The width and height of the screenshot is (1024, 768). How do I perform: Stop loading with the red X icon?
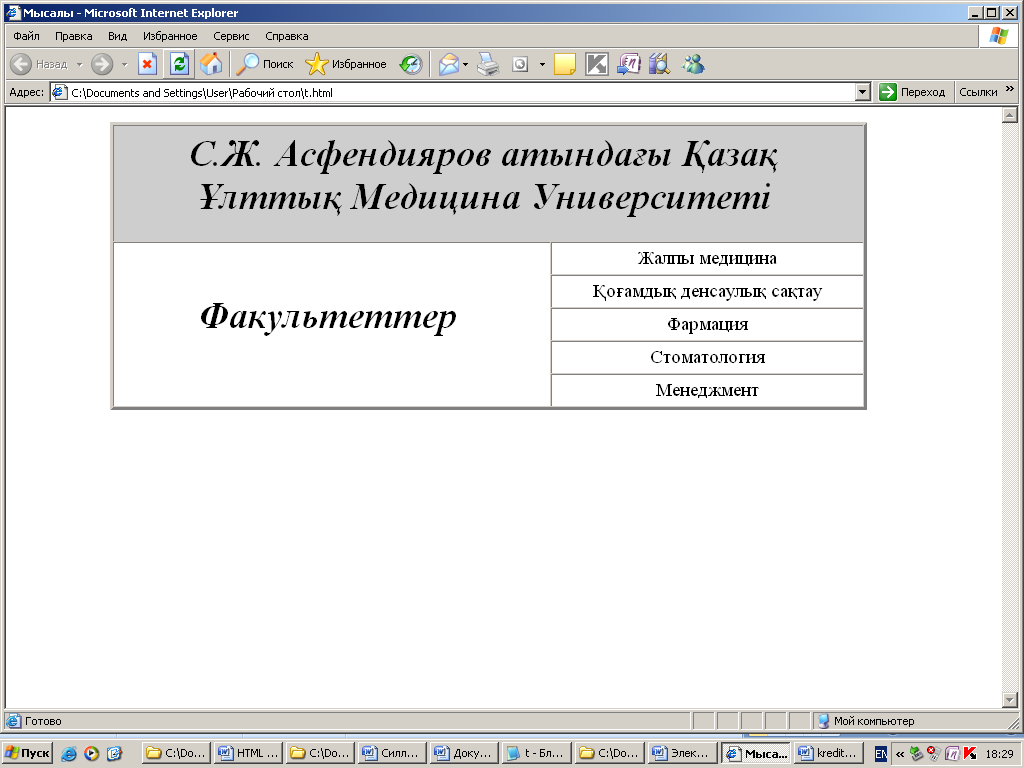coord(148,64)
